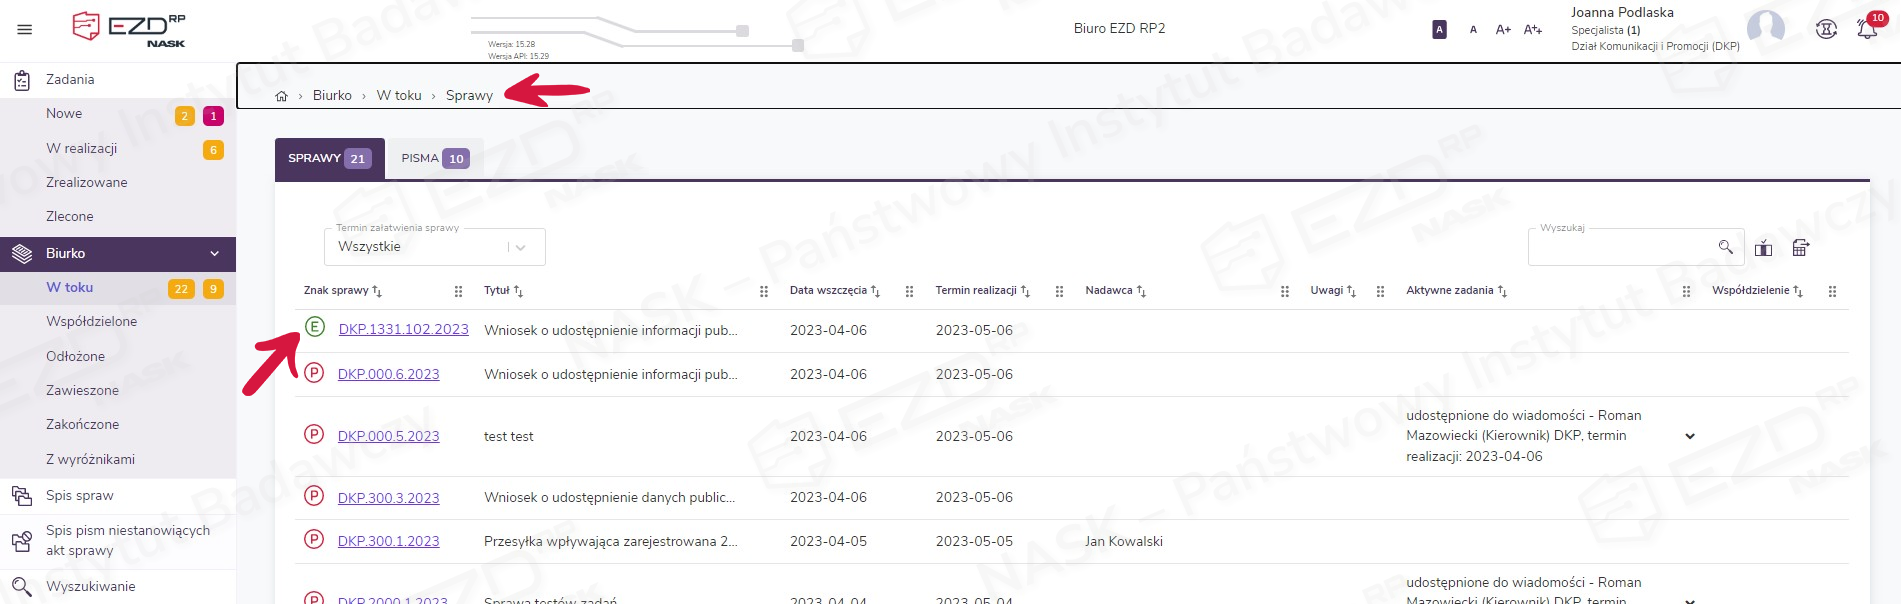Click the home breadcrumb icon
The width and height of the screenshot is (1901, 604).
(281, 96)
